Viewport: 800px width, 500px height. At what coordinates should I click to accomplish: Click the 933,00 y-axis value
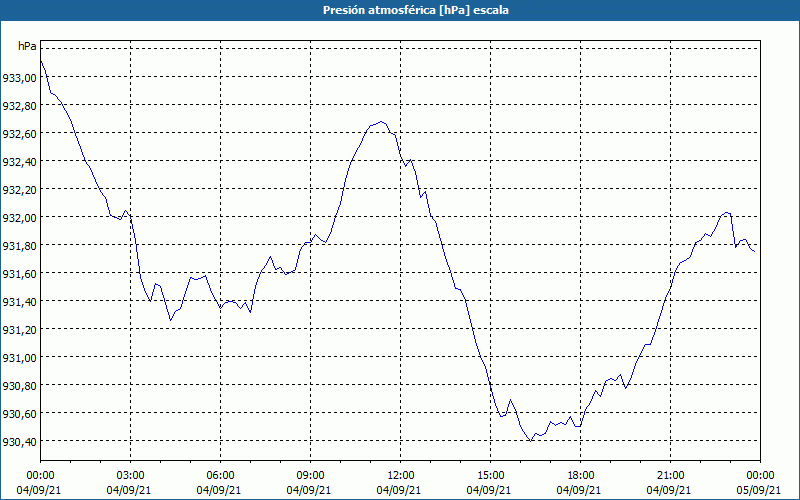(19, 78)
